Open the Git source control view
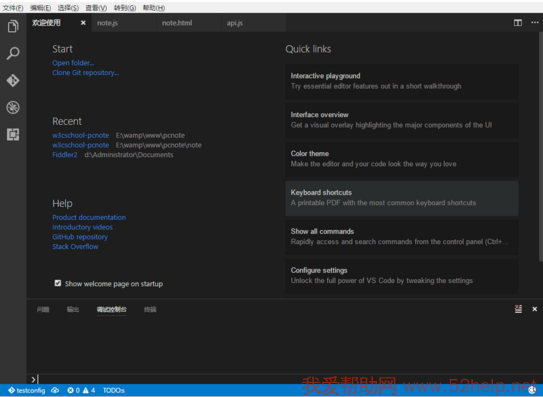Viewport: 543px width, 397px height. pyautogui.click(x=13, y=80)
